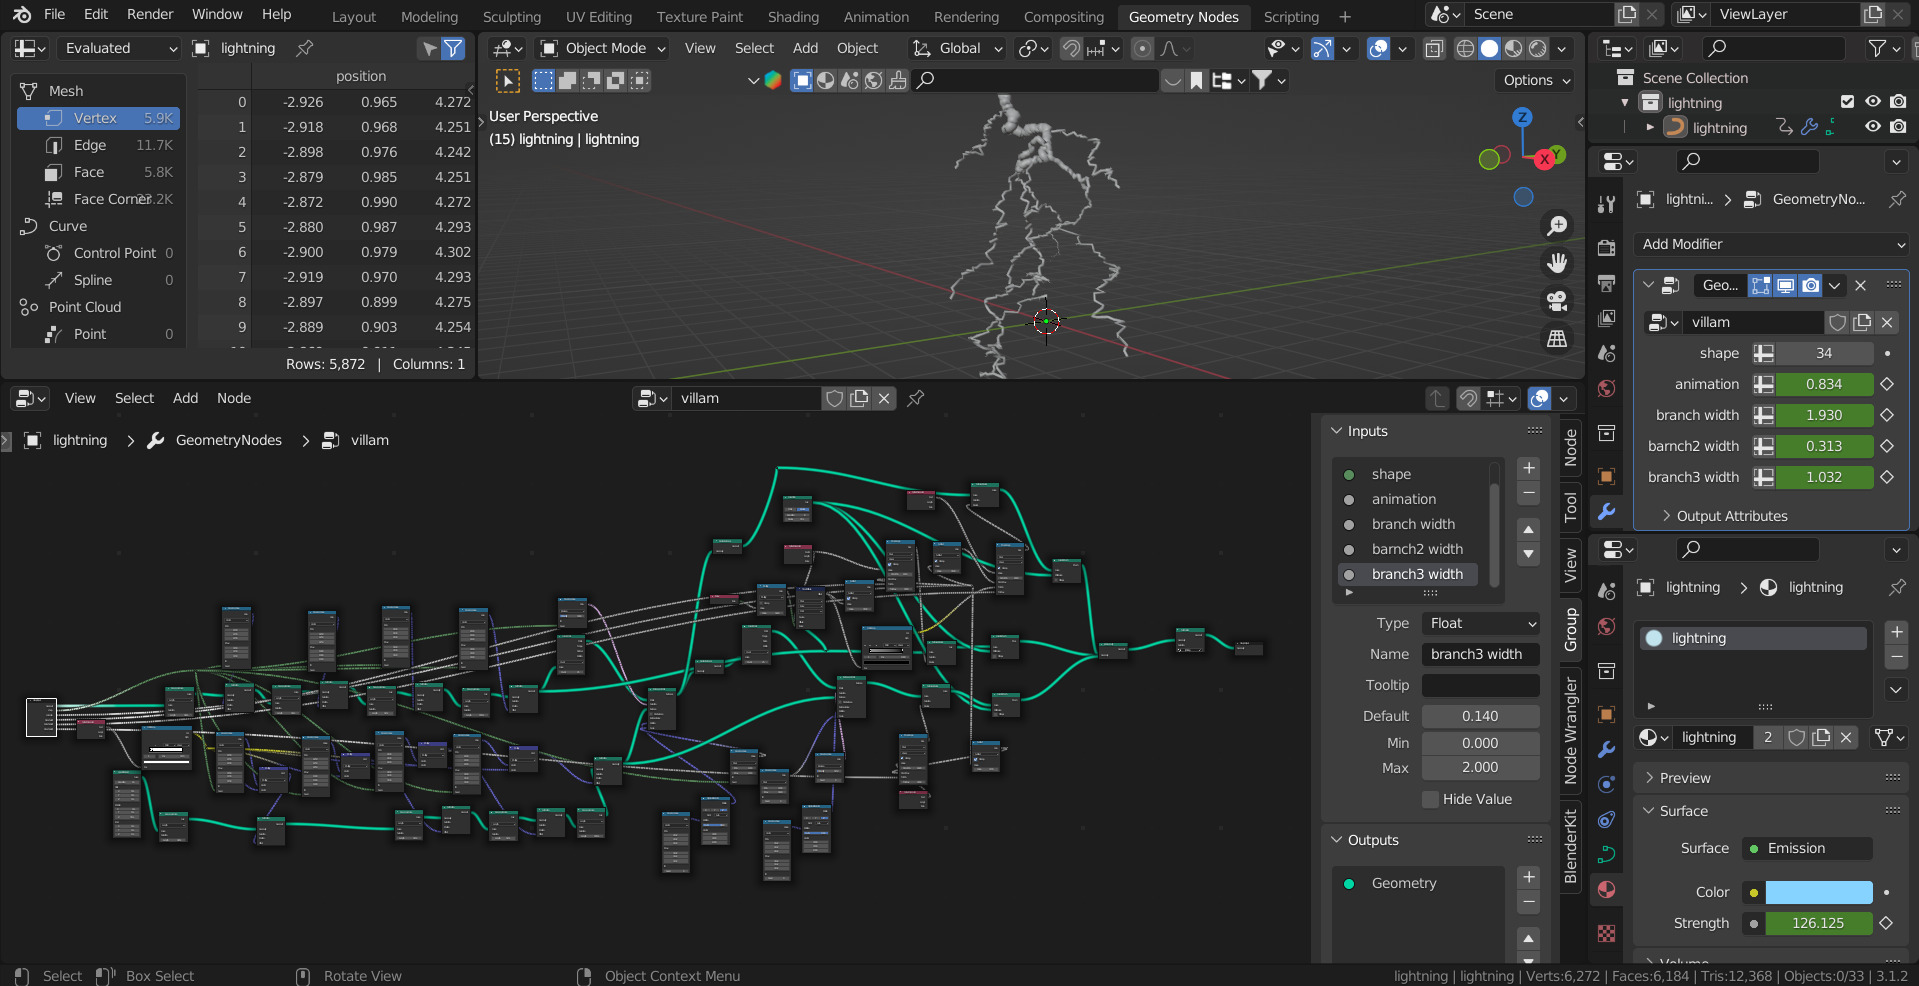Toggle X-Ray in the 3D viewport
The image size is (1919, 986).
click(1433, 48)
